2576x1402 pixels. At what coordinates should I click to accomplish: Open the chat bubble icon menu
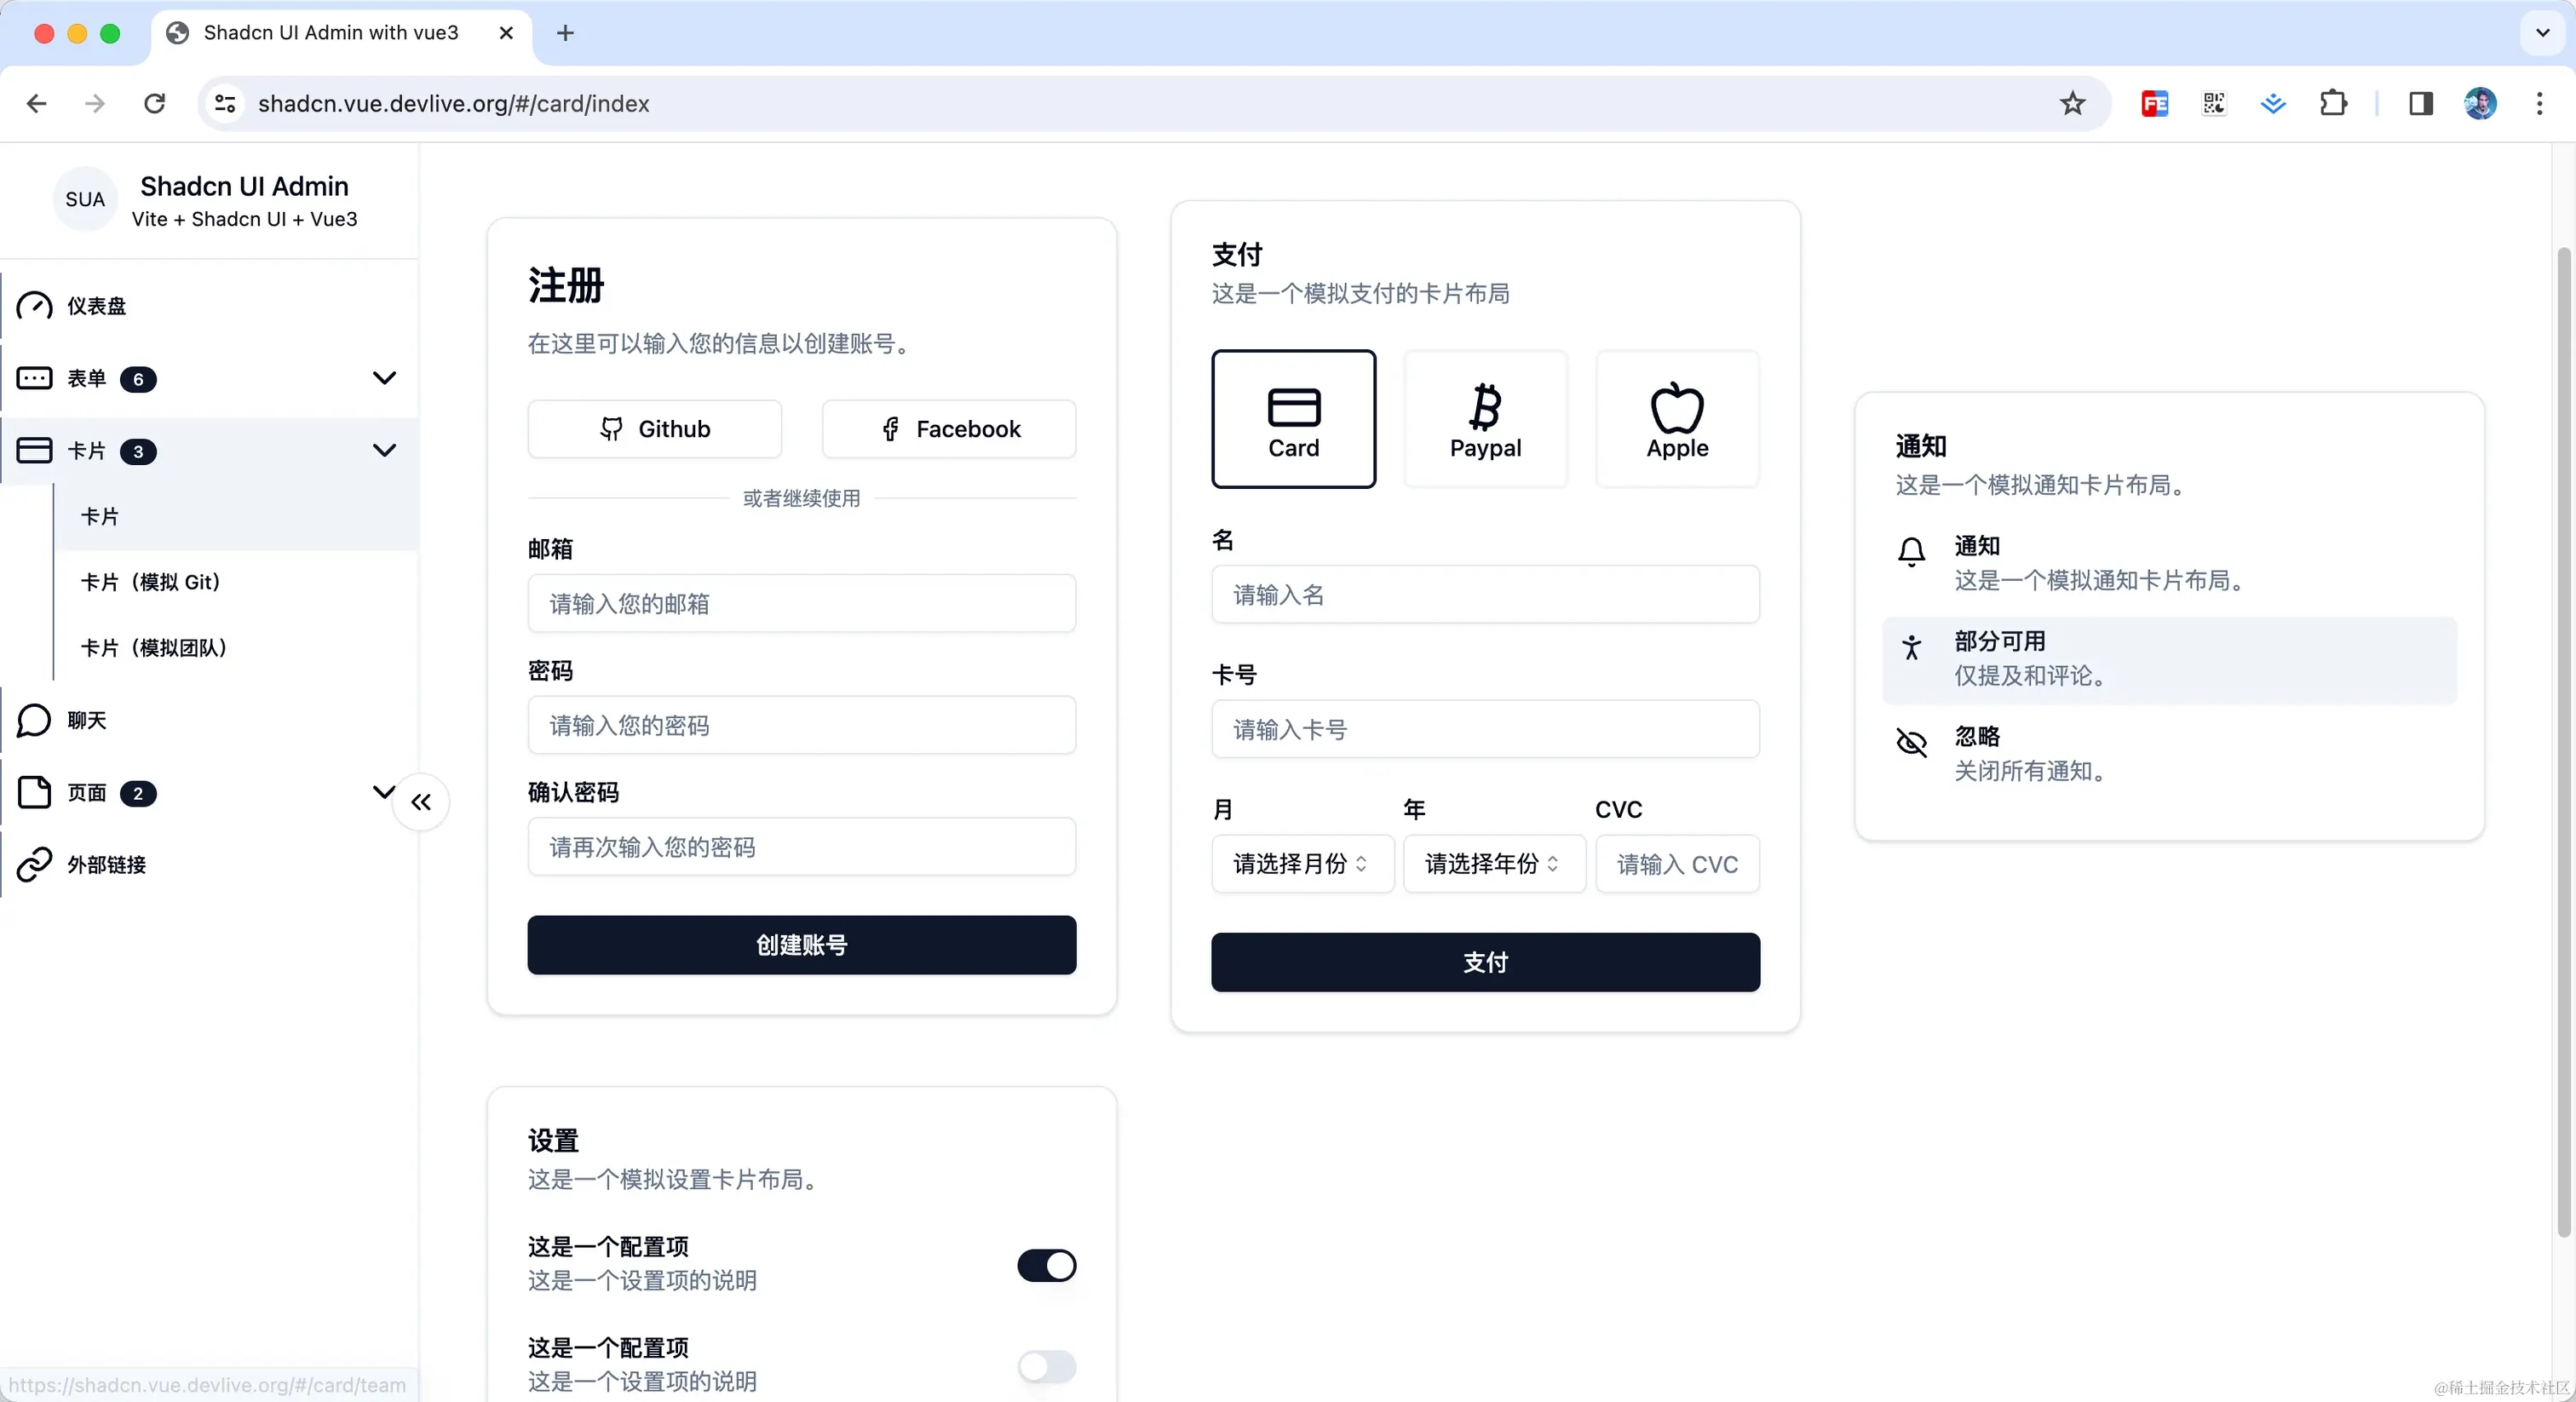pos(35,720)
